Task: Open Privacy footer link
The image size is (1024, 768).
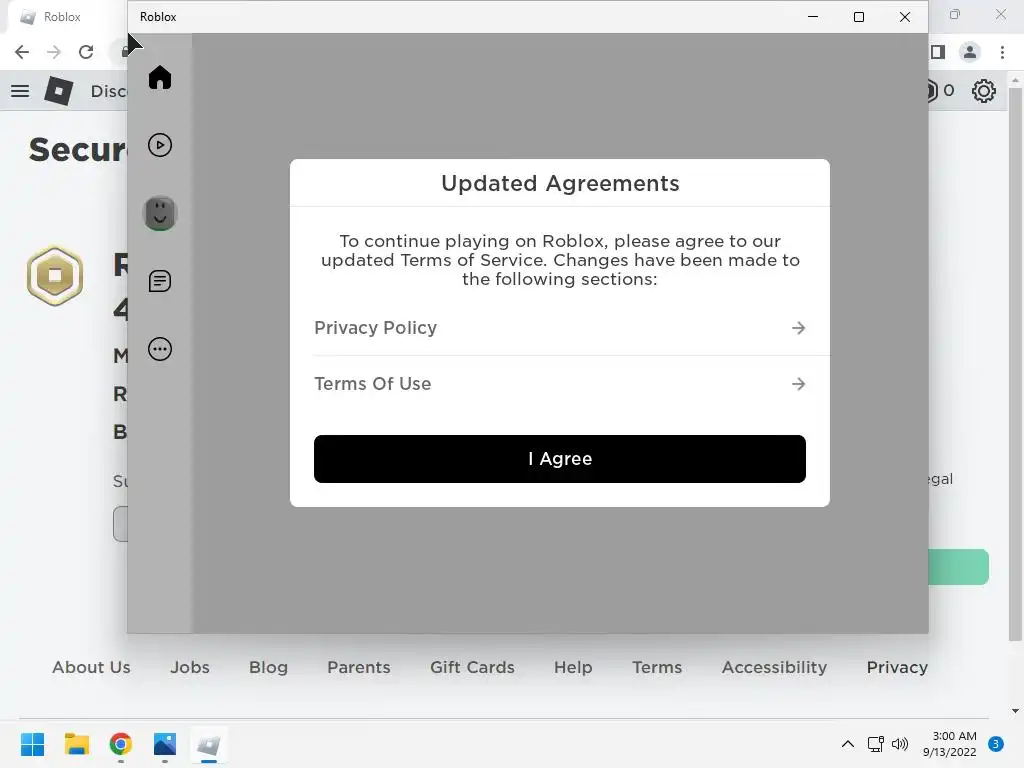Action: [x=897, y=667]
